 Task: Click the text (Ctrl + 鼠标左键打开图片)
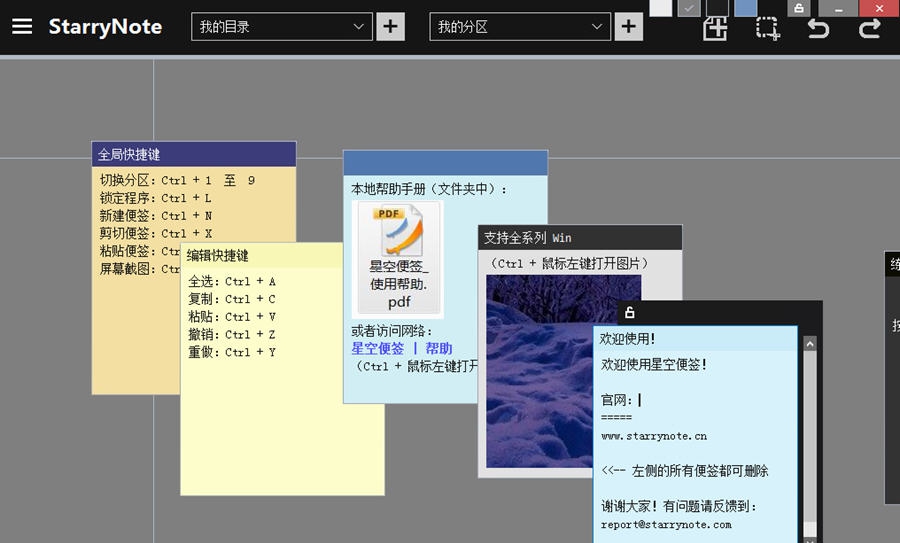(x=569, y=263)
